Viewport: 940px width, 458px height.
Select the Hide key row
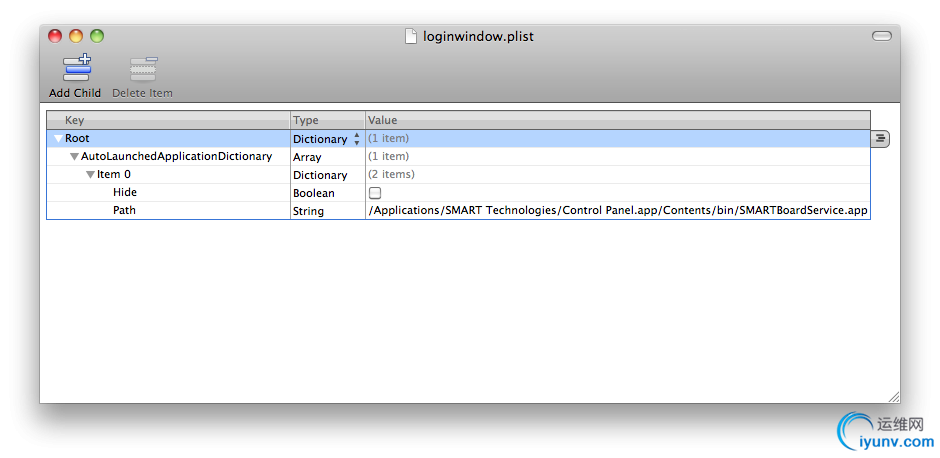click(x=125, y=193)
